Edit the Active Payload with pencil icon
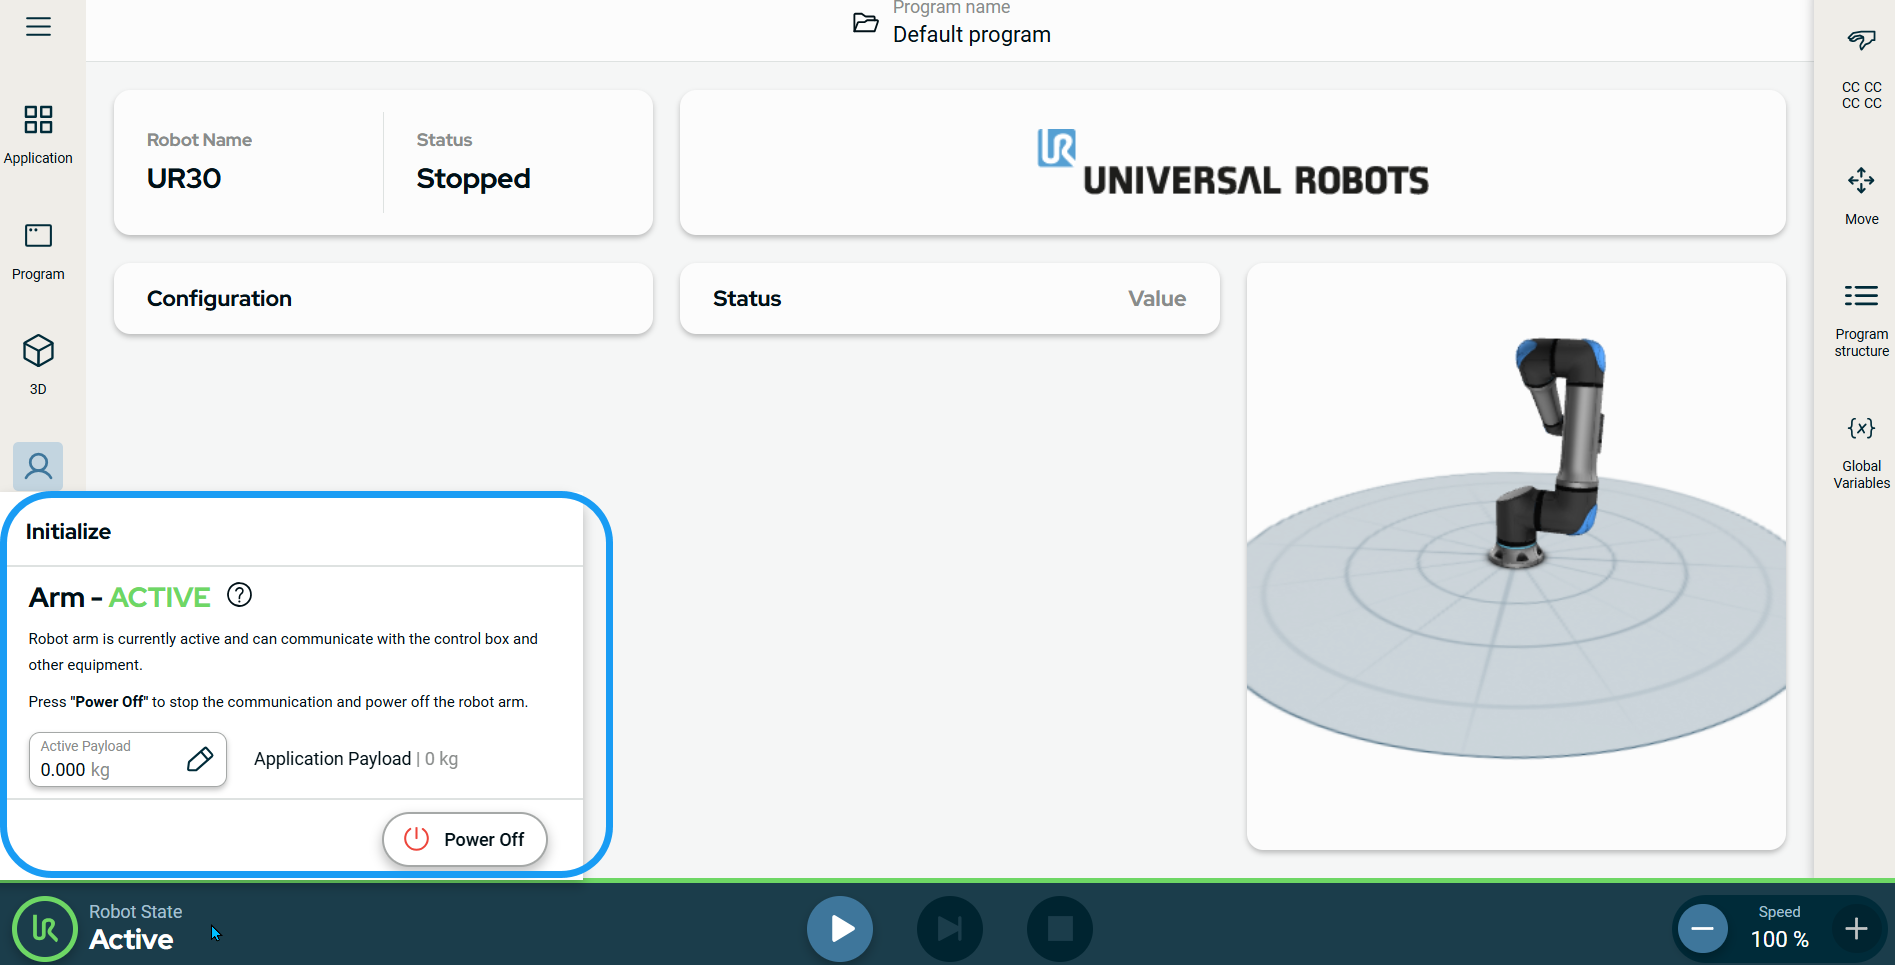The height and width of the screenshot is (965, 1895). [200, 759]
